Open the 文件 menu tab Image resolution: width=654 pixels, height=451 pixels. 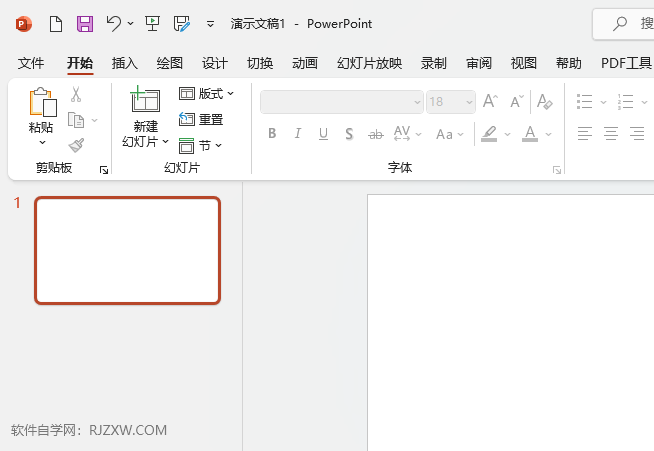[x=30, y=63]
